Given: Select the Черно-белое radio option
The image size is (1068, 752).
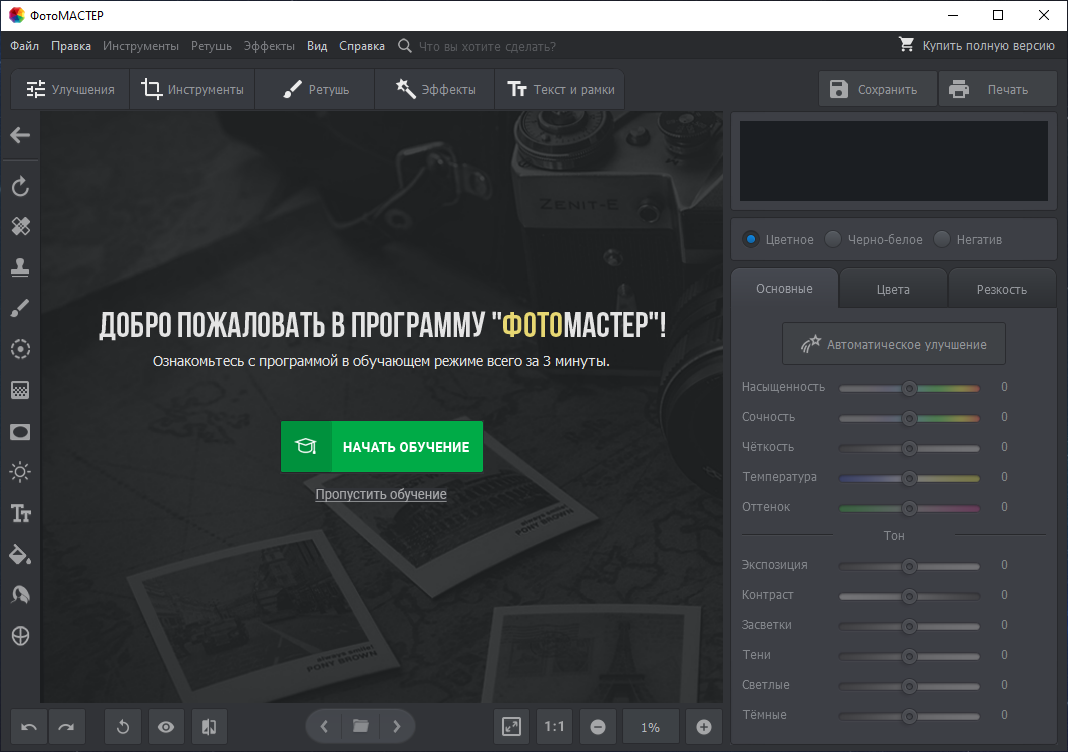Looking at the screenshot, I should [874, 239].
